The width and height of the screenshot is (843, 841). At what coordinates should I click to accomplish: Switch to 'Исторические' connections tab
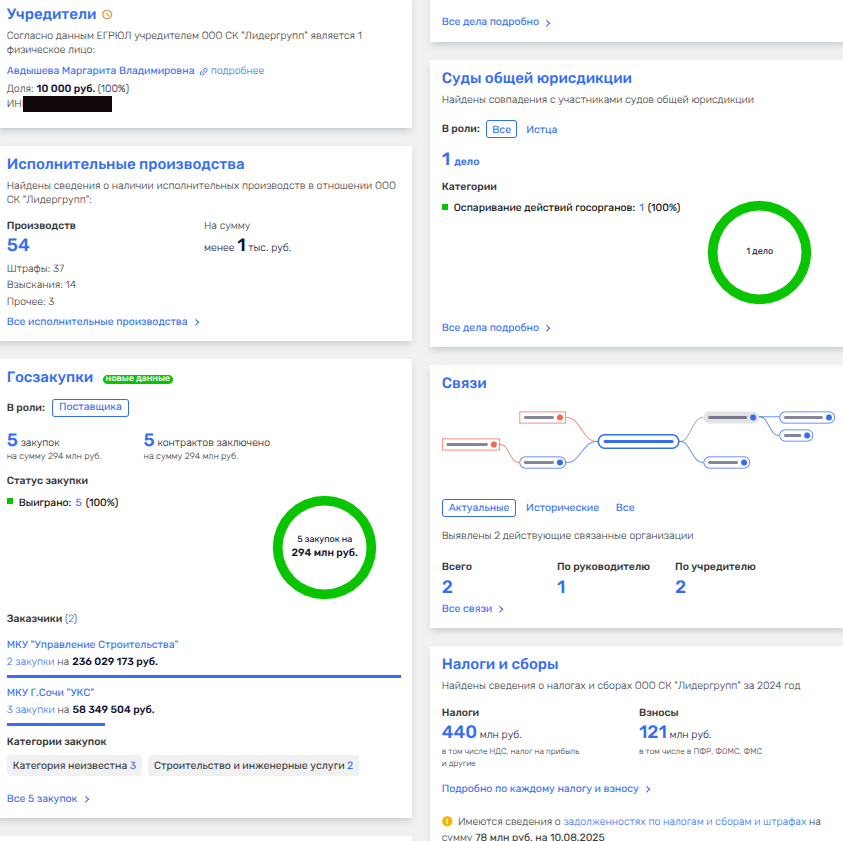pyautogui.click(x=562, y=508)
